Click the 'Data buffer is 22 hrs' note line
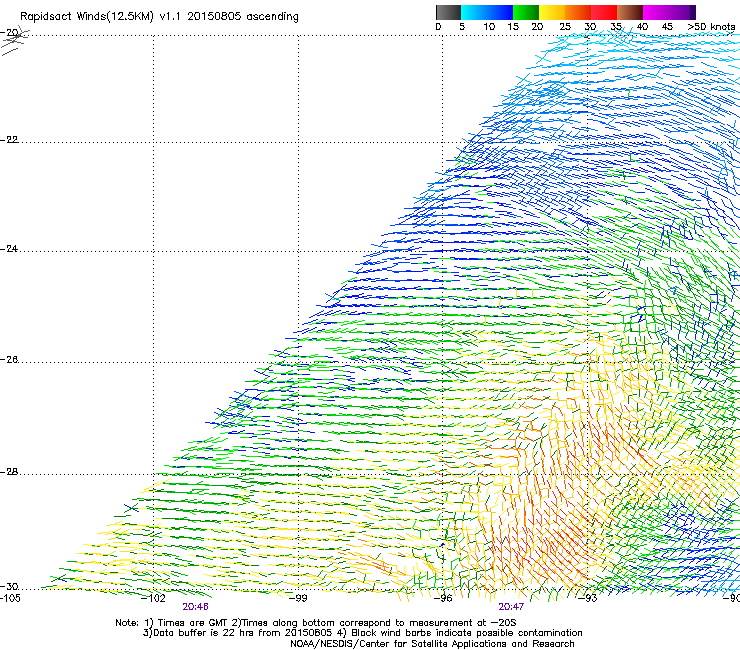The width and height of the screenshot is (740, 650). [x=362, y=633]
